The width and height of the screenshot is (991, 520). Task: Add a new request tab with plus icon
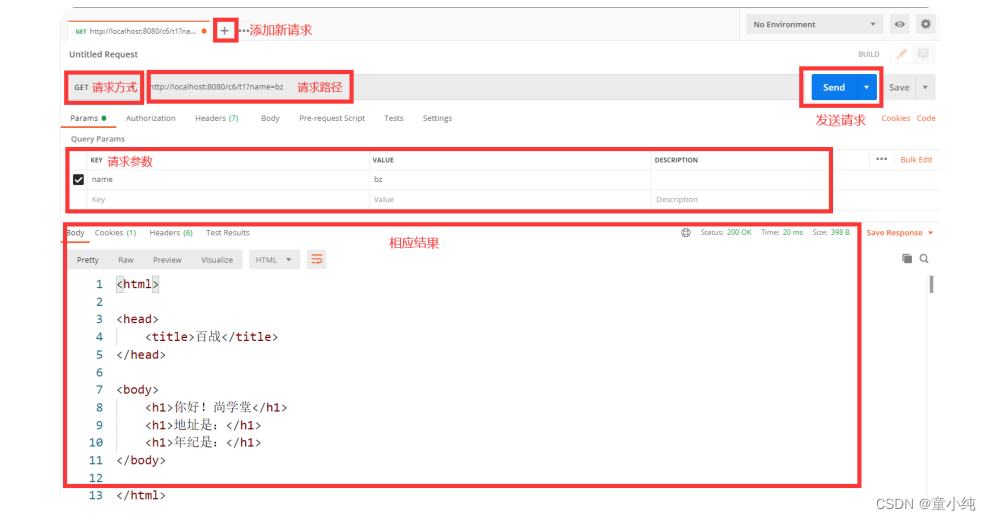(224, 30)
